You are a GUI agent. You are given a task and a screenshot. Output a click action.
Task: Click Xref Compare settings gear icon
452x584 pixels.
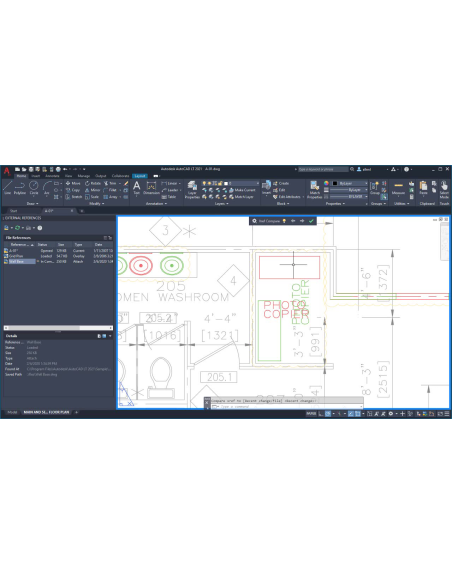(254, 221)
